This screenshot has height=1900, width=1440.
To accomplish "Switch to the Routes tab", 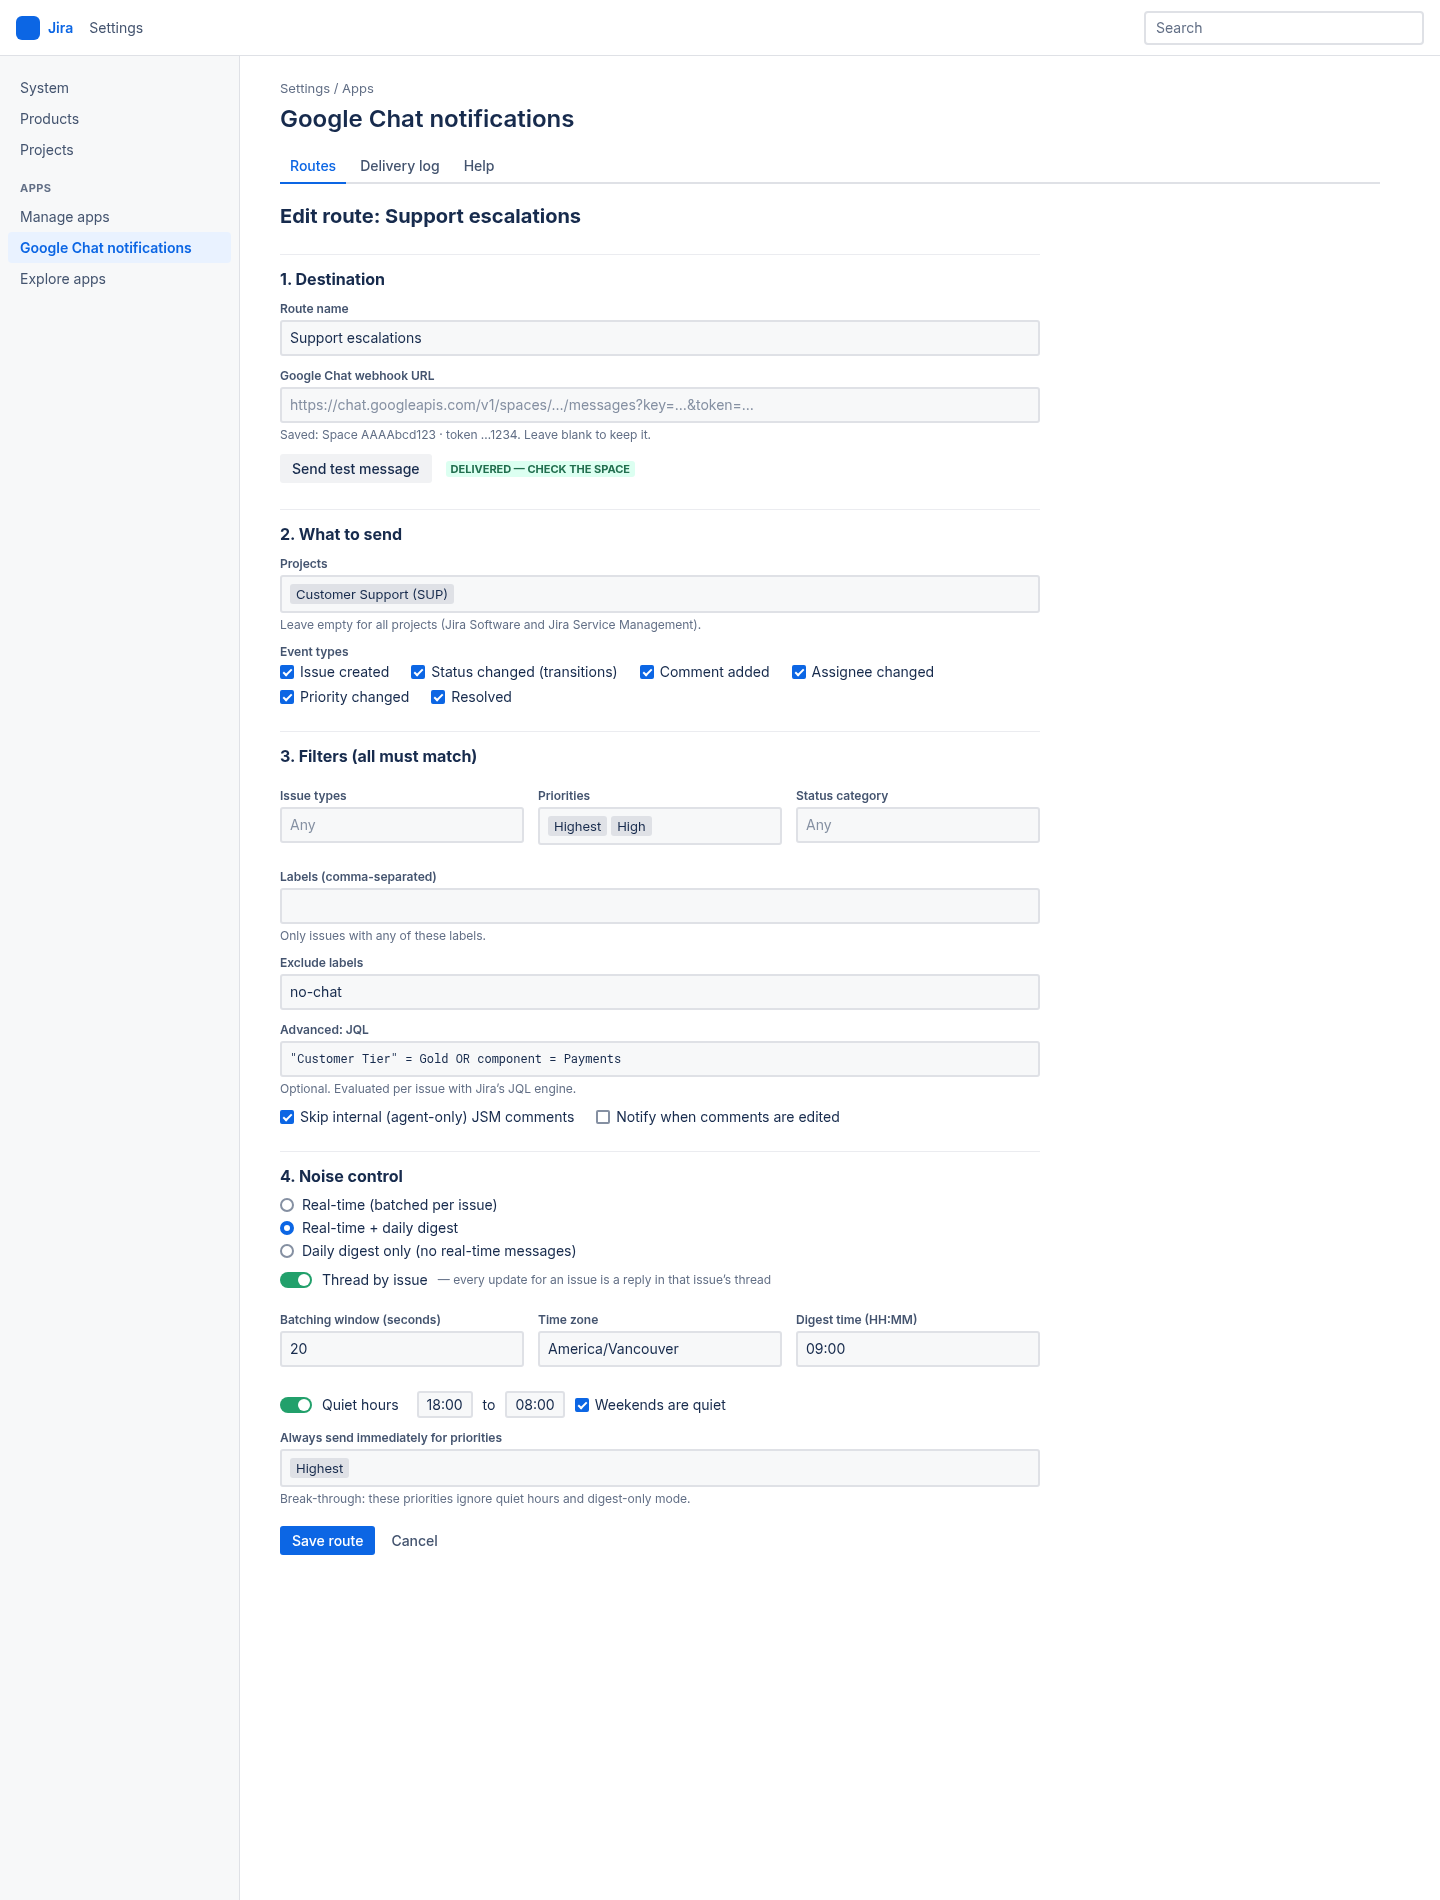I will [313, 166].
